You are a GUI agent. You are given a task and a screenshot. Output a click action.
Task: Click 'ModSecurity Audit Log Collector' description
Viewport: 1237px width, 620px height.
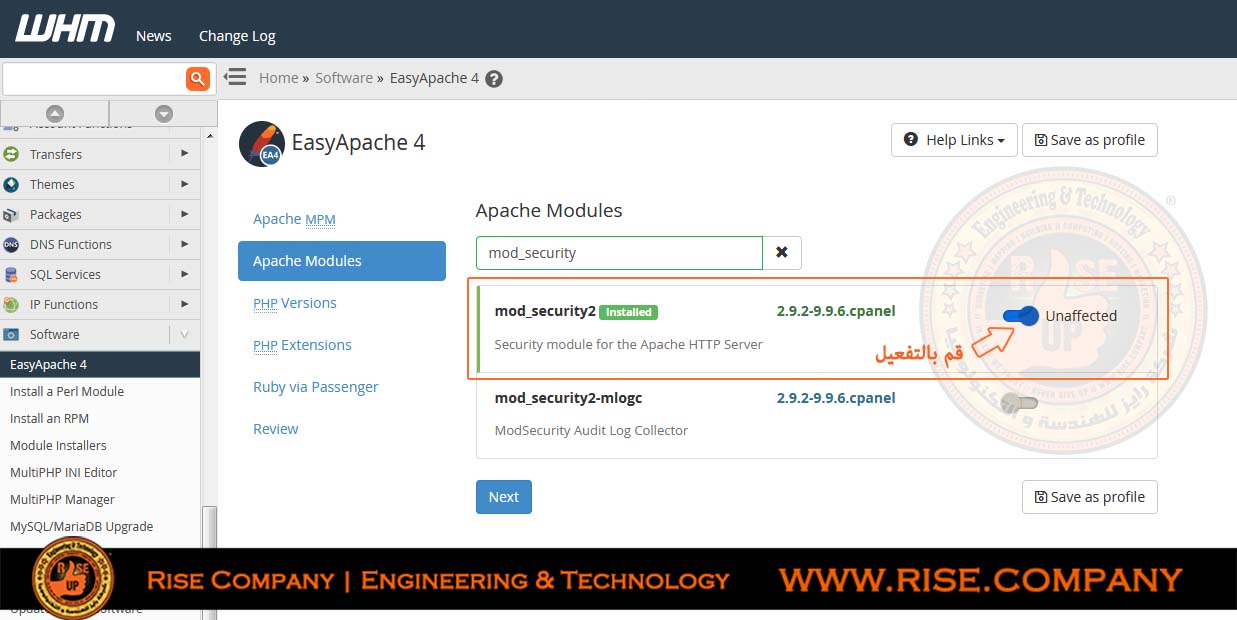(591, 431)
